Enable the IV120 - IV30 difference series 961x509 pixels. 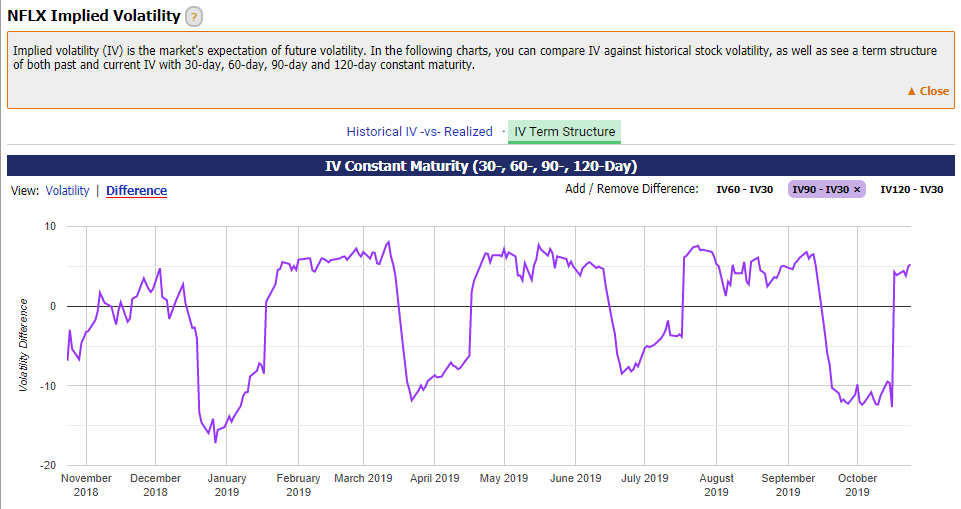pos(911,189)
